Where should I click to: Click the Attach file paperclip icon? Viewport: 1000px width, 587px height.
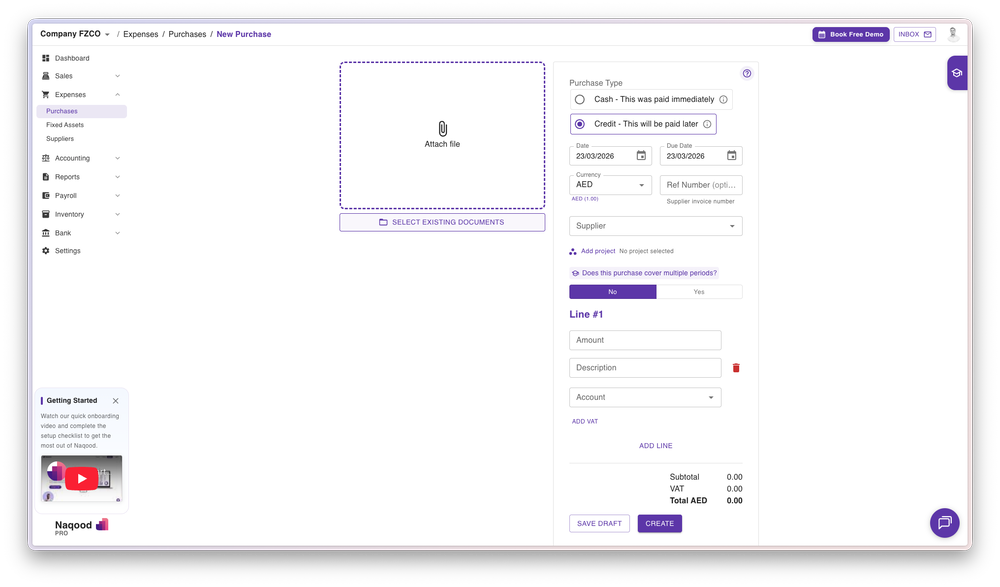(442, 128)
